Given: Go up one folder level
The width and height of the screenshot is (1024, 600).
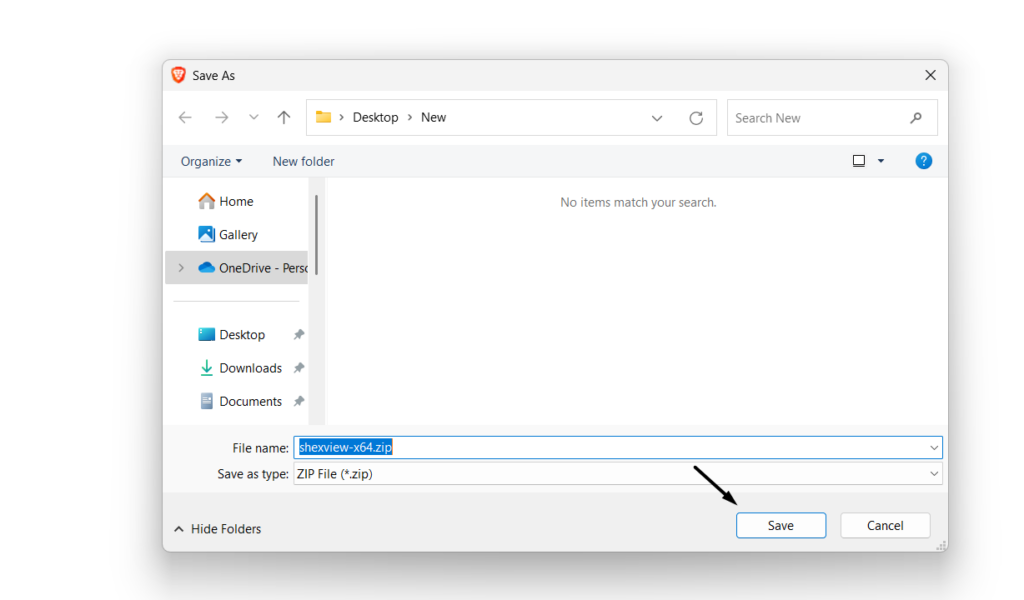Looking at the screenshot, I should click(284, 118).
